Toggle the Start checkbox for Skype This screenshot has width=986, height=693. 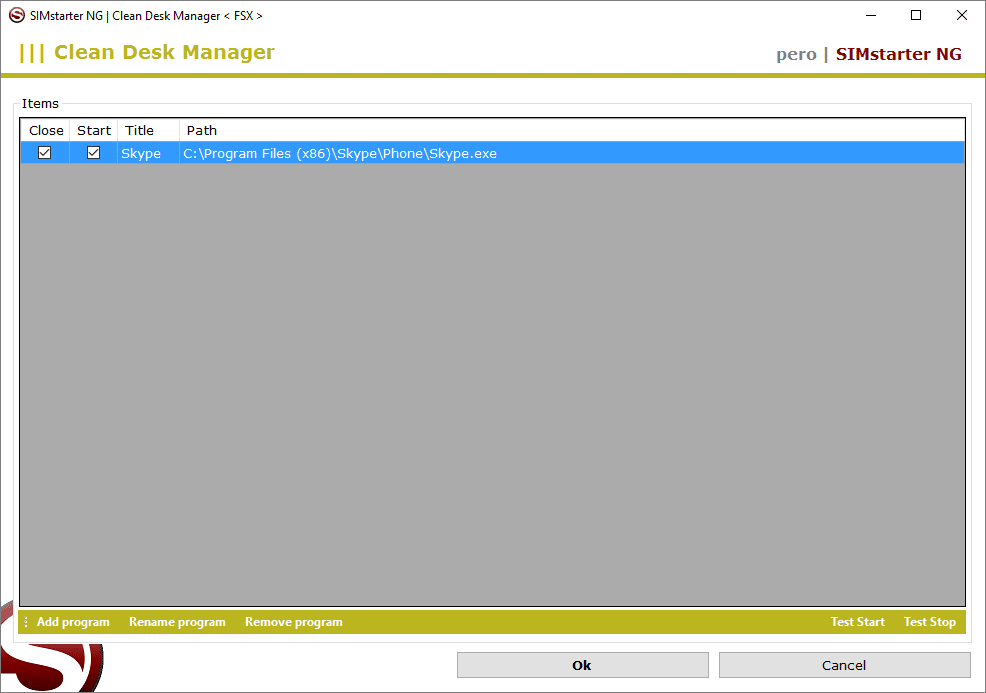point(93,153)
